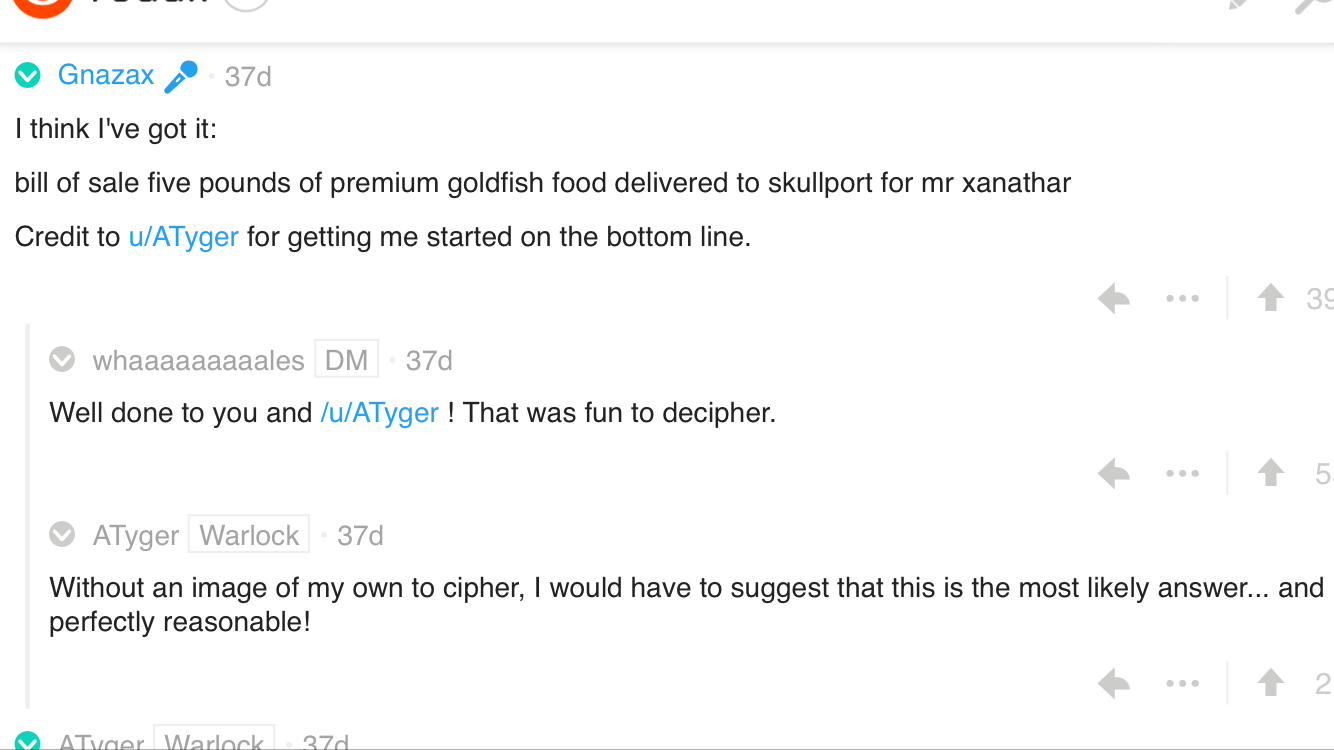Viewport: 1334px width, 750px height.
Task: Collapse Gnazax's comment with the green chevron
Action: point(28,75)
